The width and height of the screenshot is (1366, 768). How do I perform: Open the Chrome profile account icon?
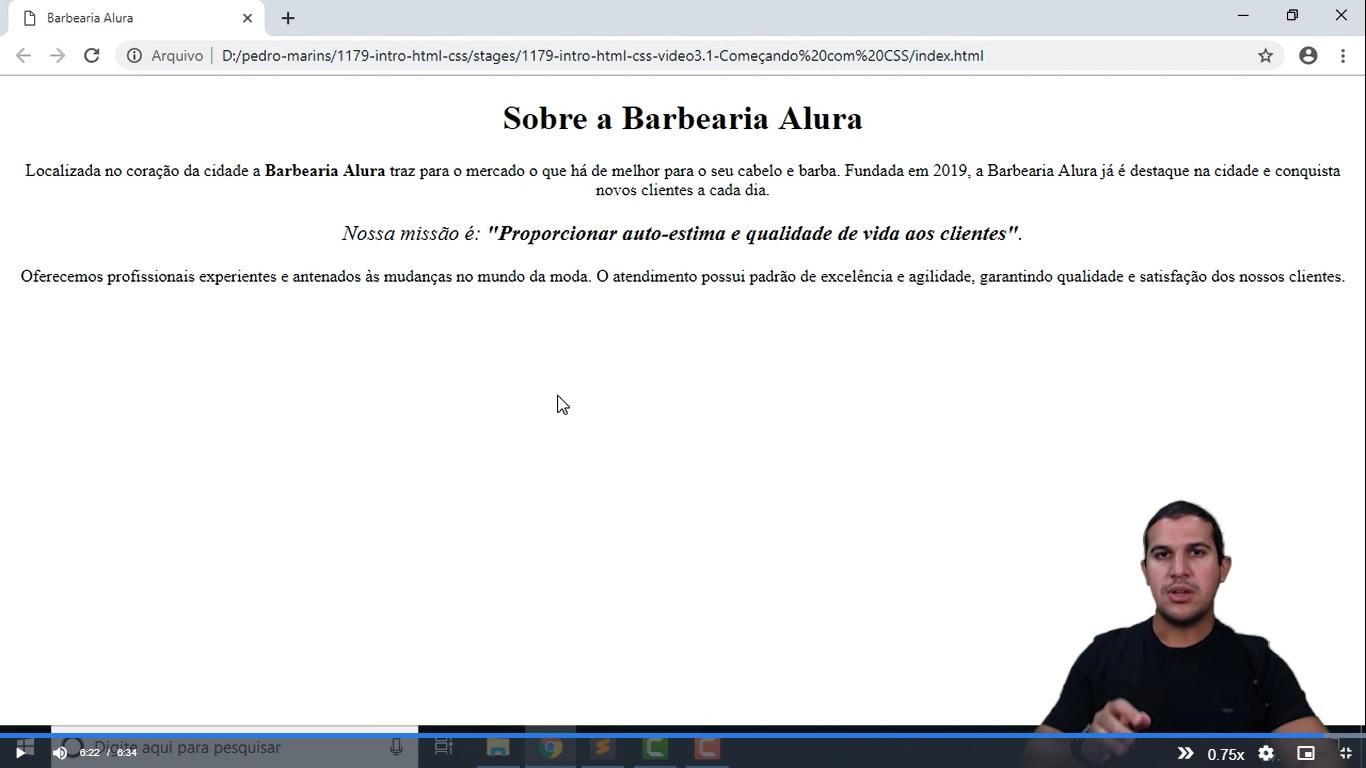tap(1308, 56)
